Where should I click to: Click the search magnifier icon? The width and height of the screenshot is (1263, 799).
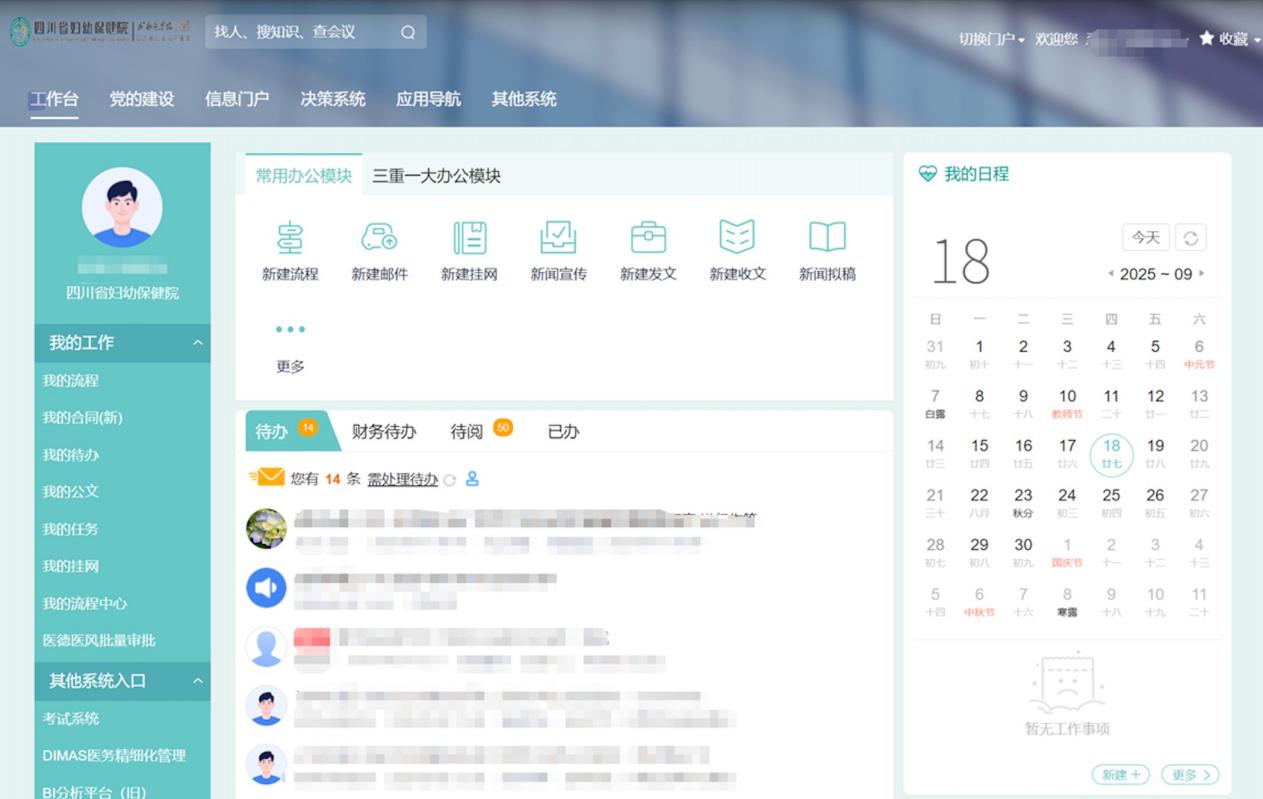tap(408, 32)
